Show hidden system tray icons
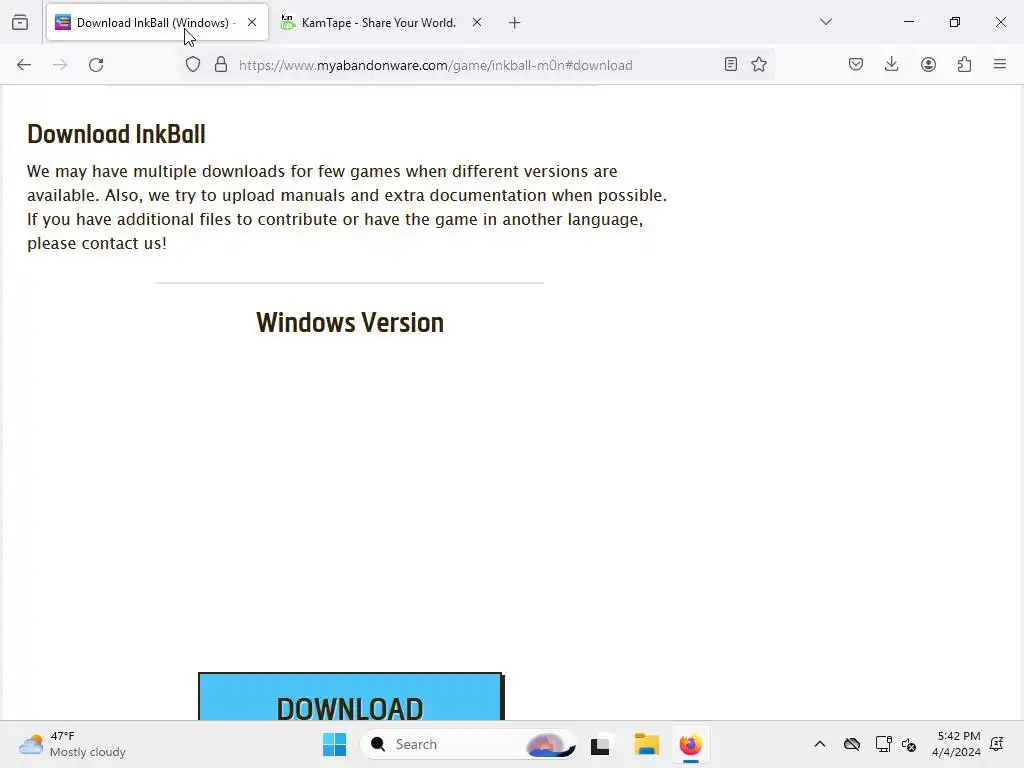Viewport: 1024px width, 768px height. pyautogui.click(x=820, y=744)
